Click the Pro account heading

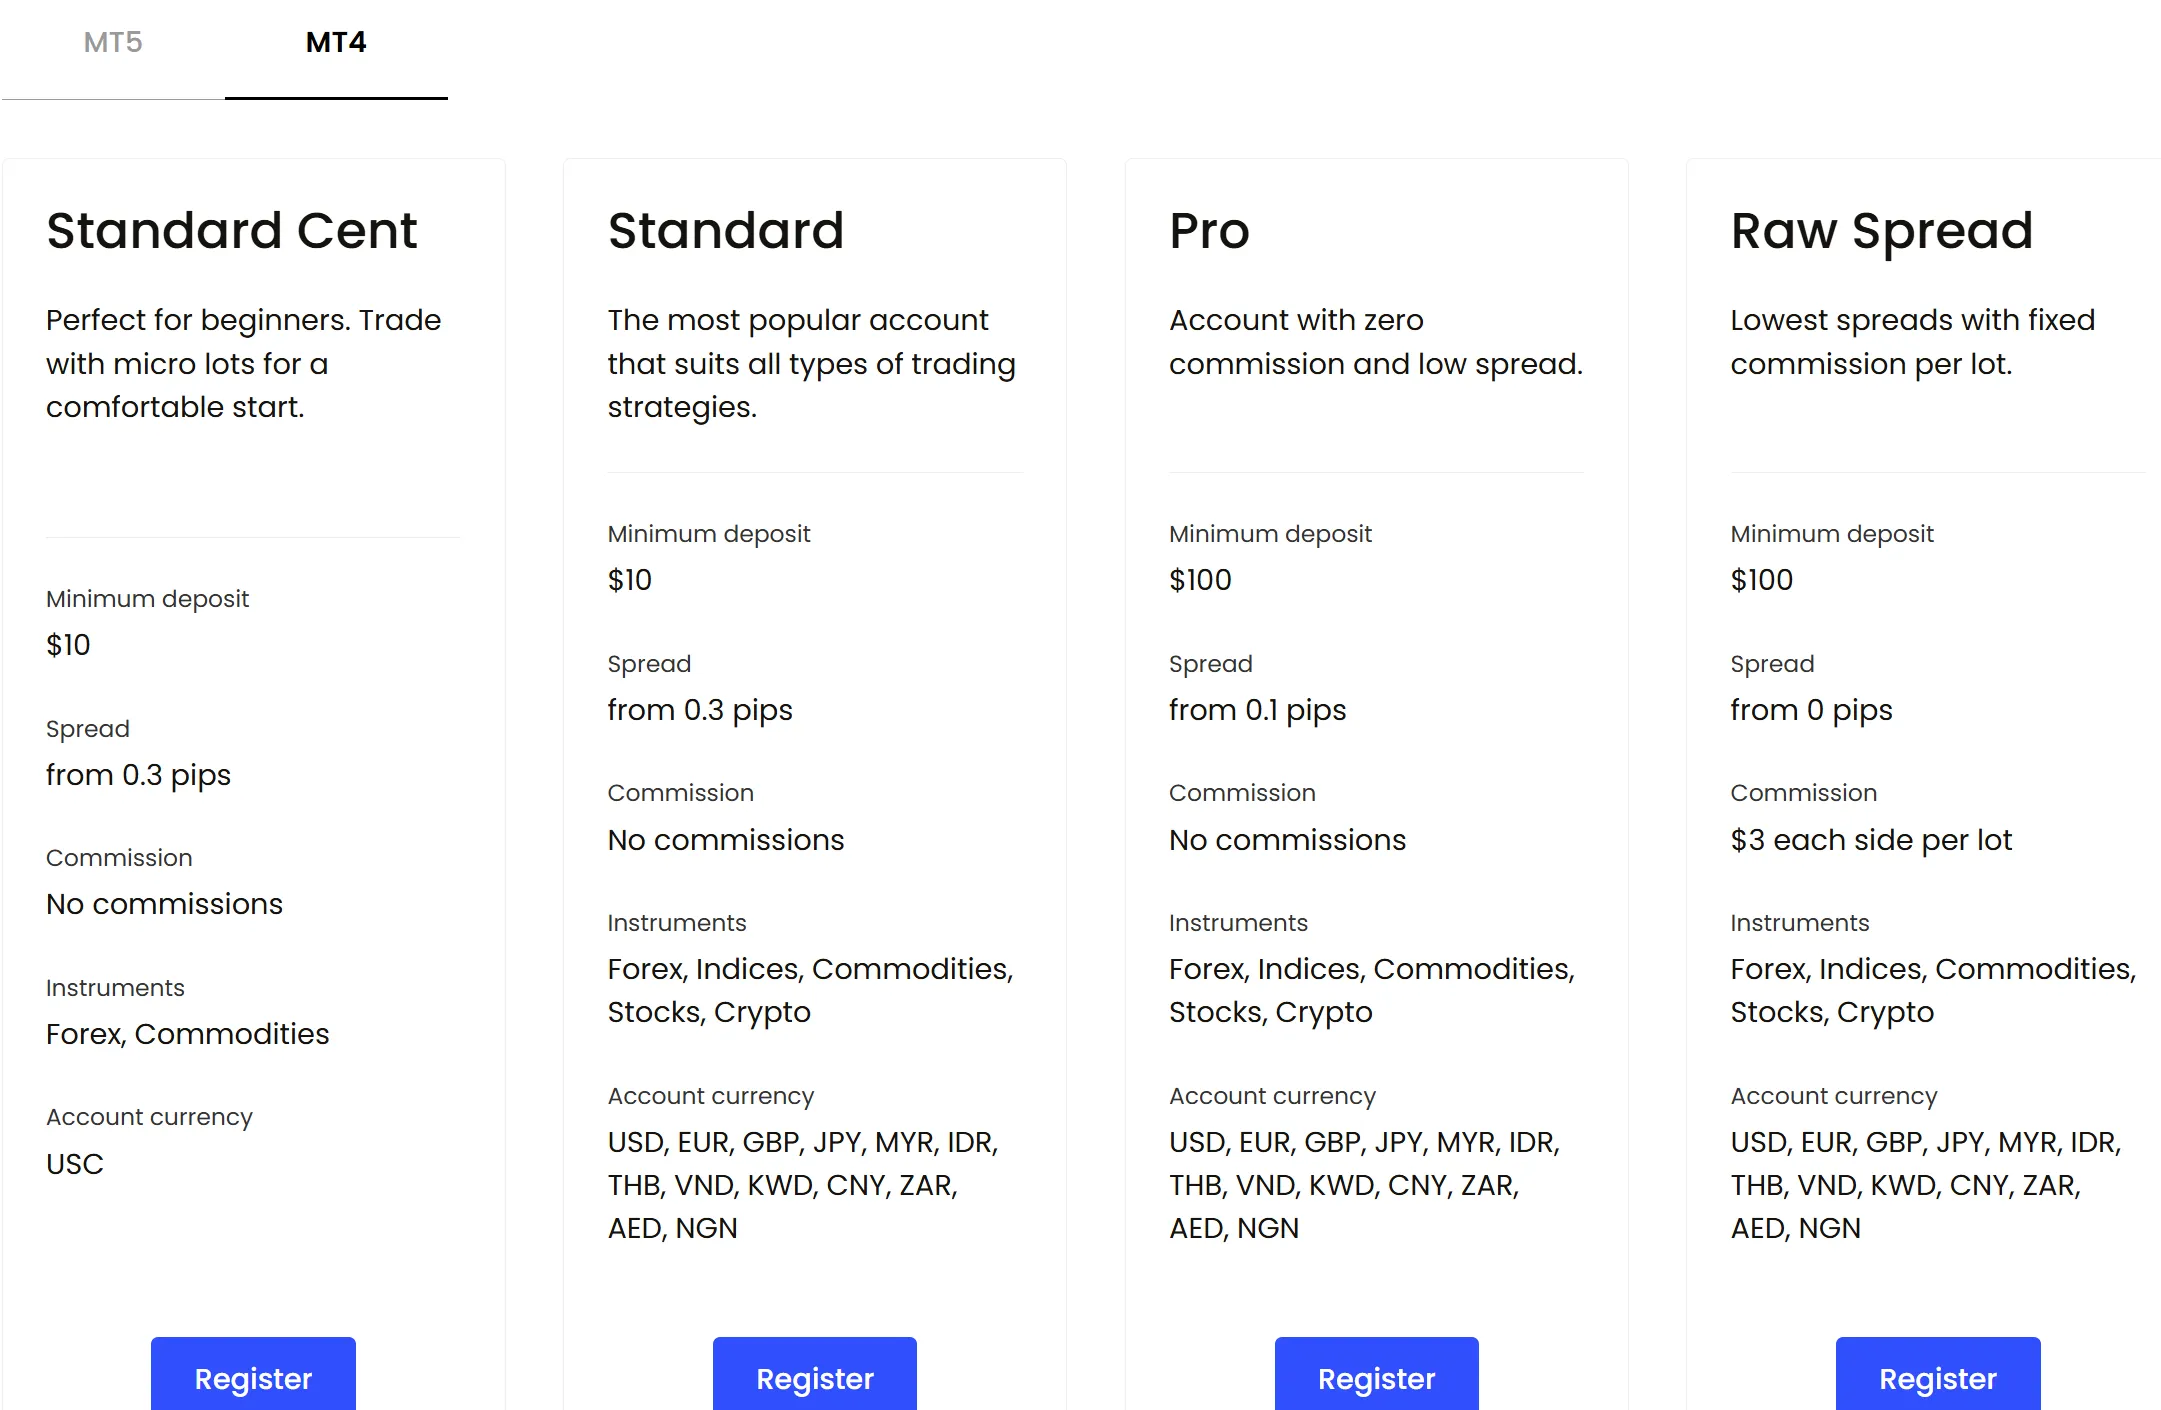(1209, 231)
